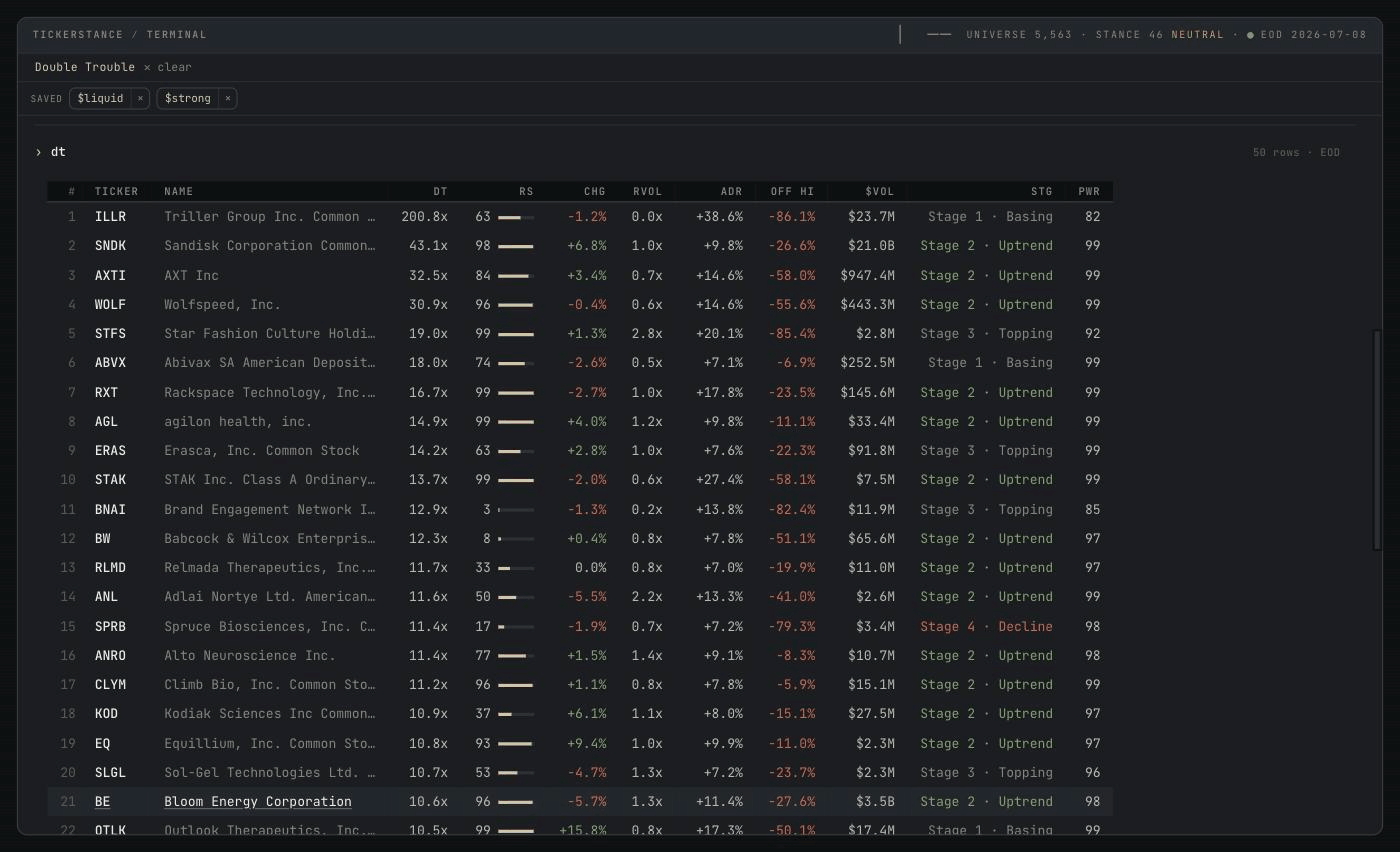Select the ERAS ticker
Viewport: 1400px width, 852px height.
[x=110, y=450]
